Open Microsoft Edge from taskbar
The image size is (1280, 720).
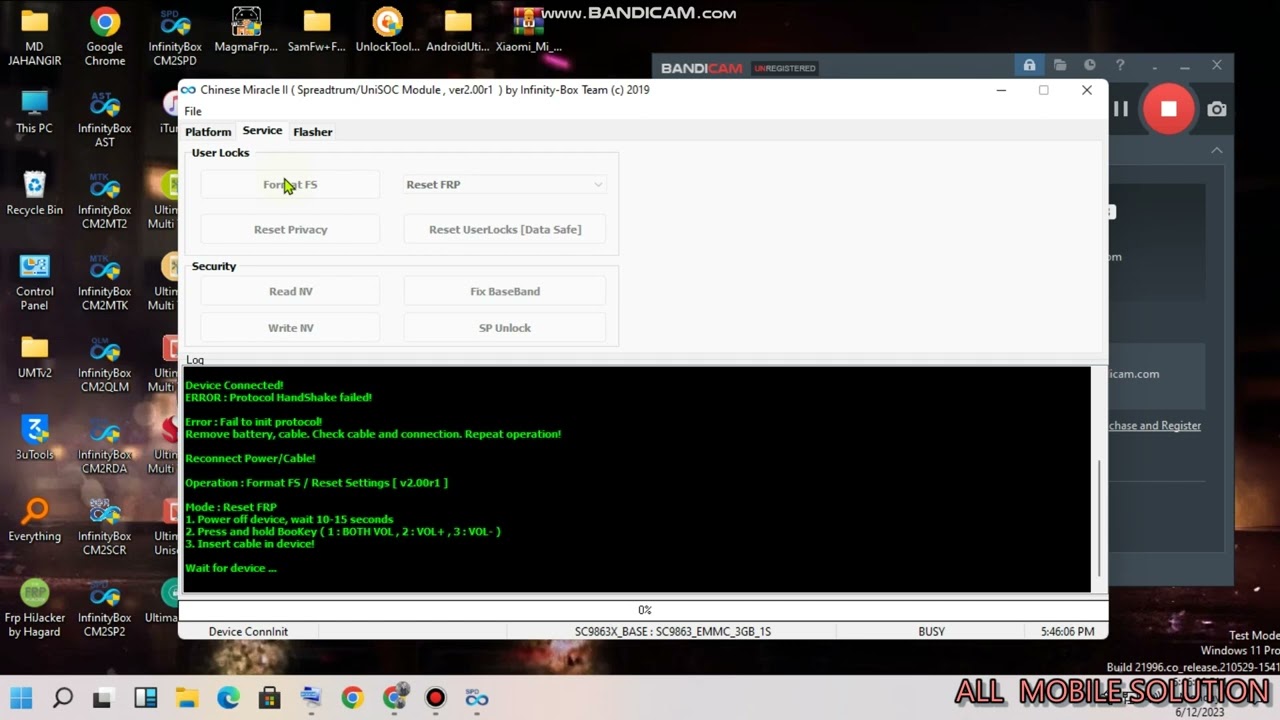pos(228,697)
